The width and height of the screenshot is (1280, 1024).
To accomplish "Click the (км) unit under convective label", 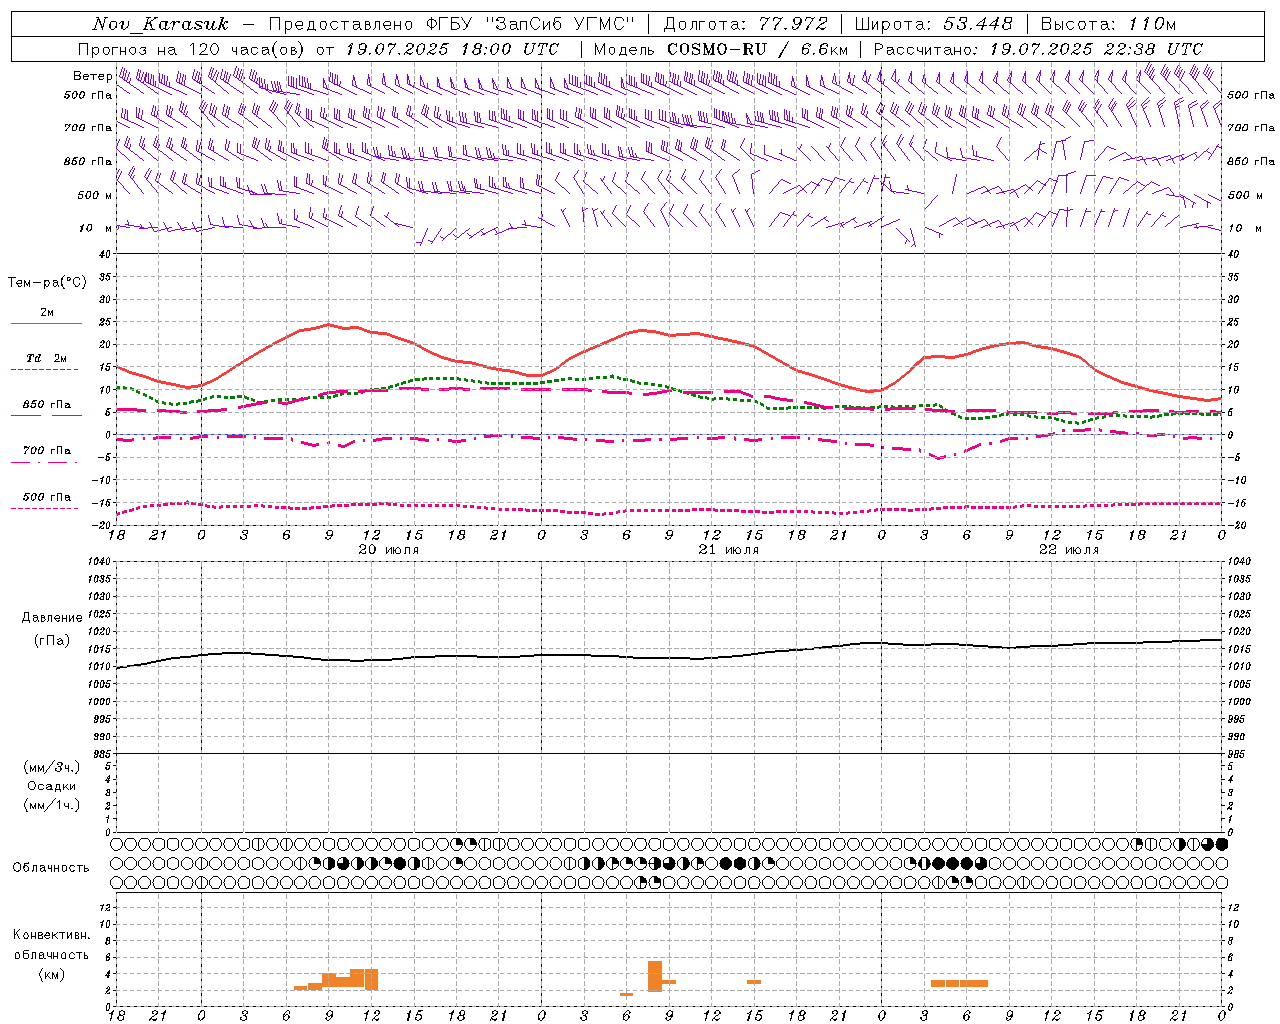I will click(x=51, y=974).
